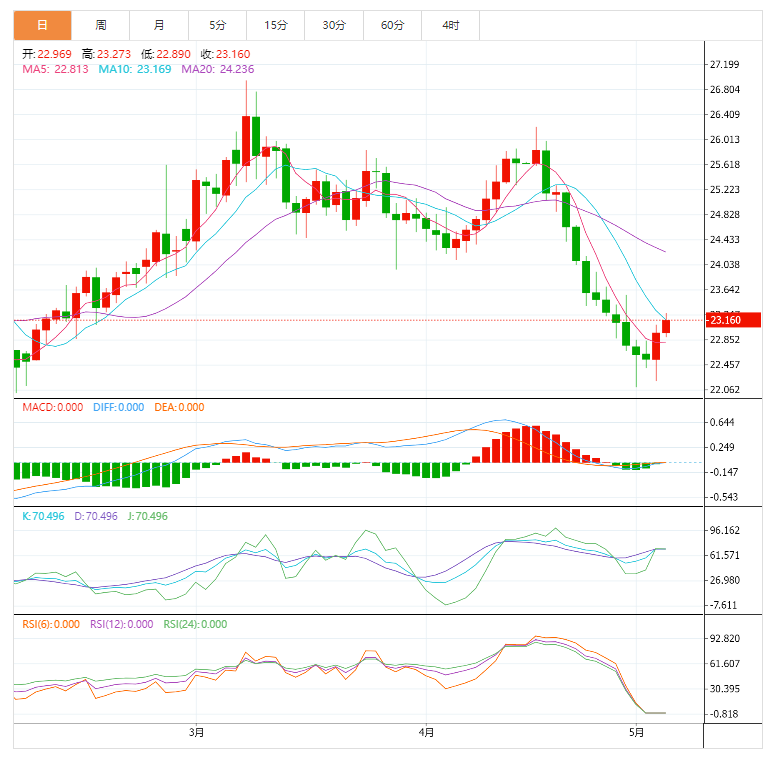The height and width of the screenshot is (758, 768).
Task: Click the RSI(6):0.000 label
Action: (51, 624)
